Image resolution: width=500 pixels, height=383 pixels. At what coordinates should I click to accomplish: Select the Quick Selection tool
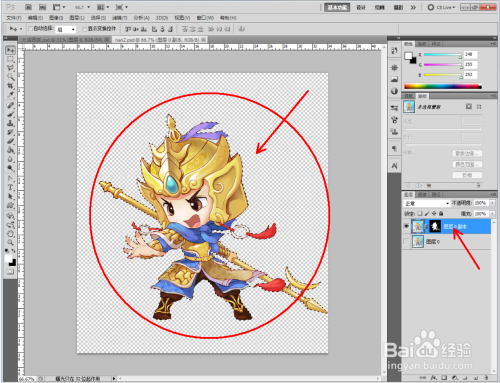[x=11, y=77]
